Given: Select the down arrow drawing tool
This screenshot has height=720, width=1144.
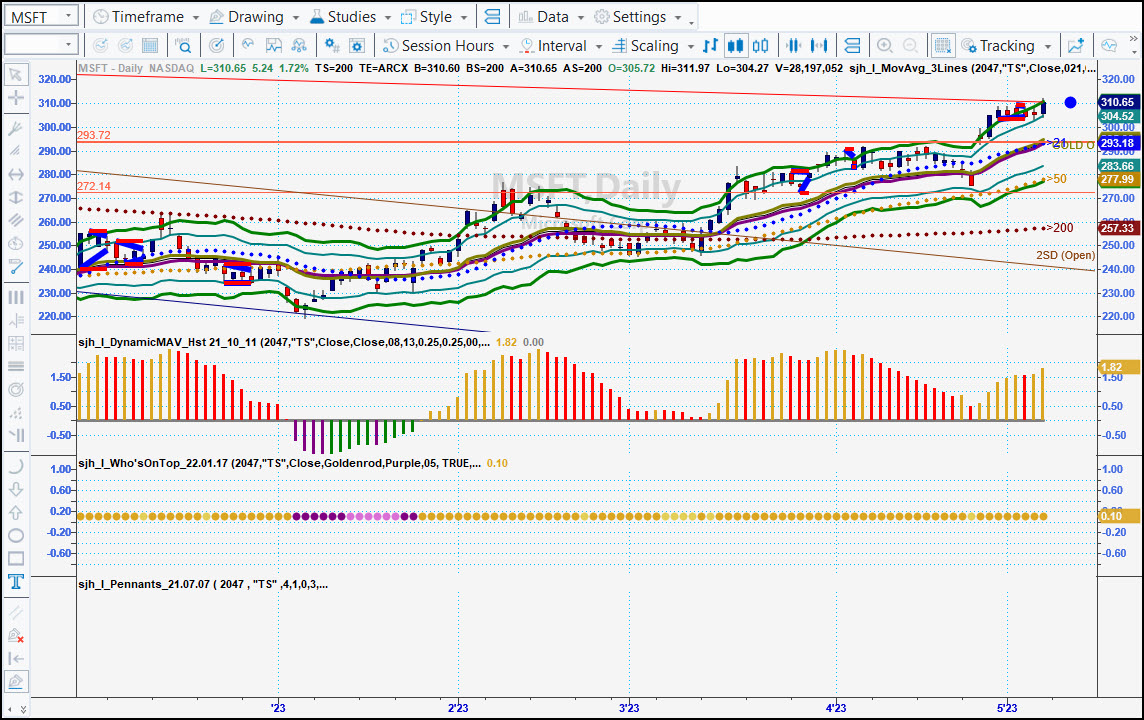Looking at the screenshot, I should (x=15, y=489).
